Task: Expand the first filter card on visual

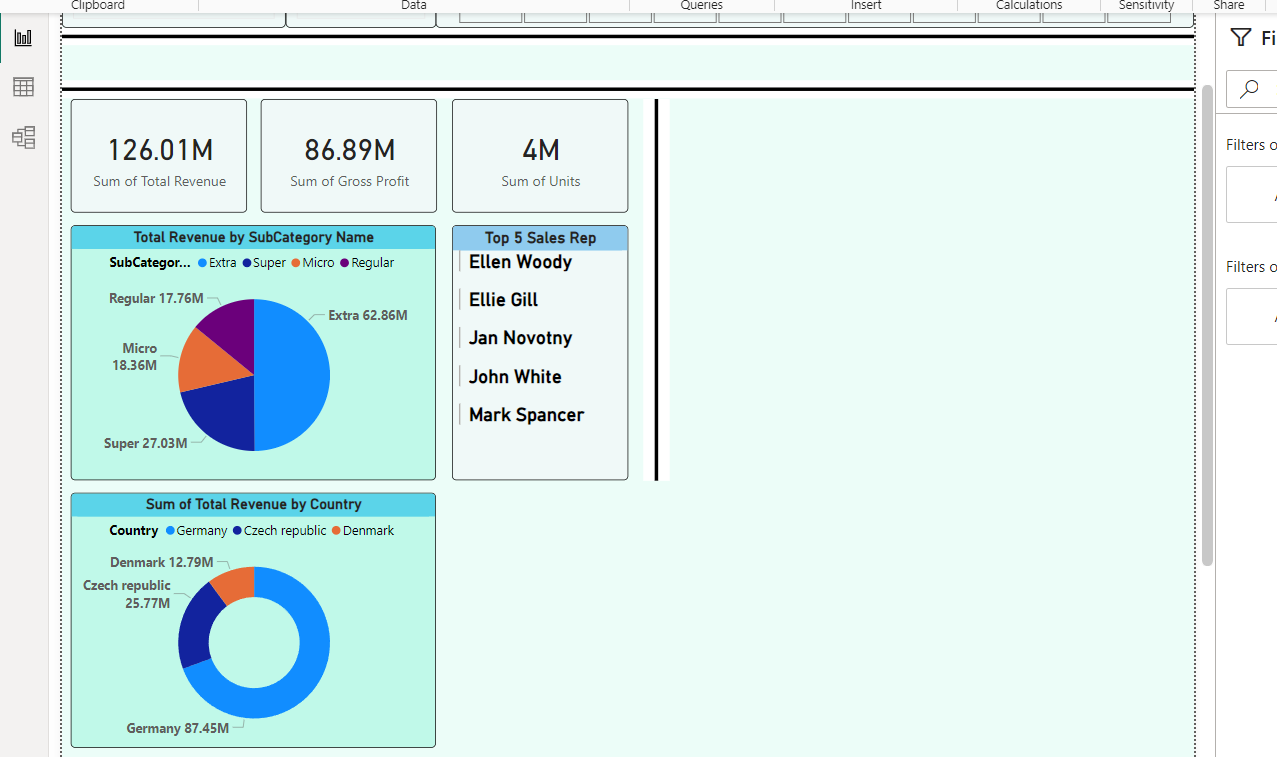Action: pyautogui.click(x=1255, y=194)
